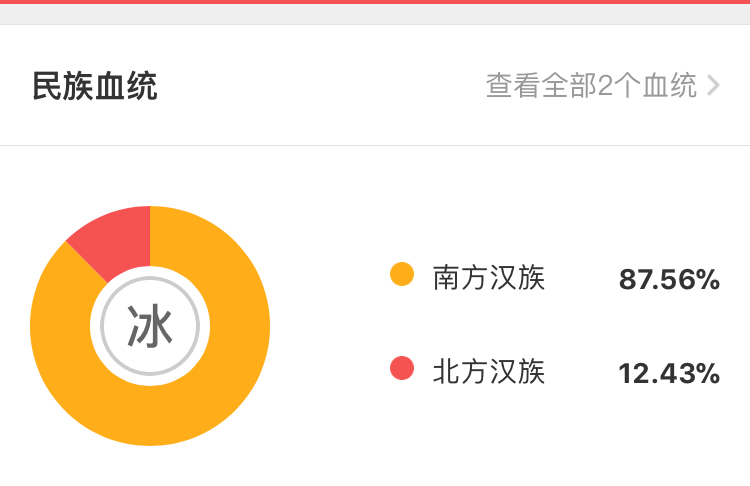Click the gray divider band below the red bar
Screen dimensions: 750x486
click(x=375, y=14)
